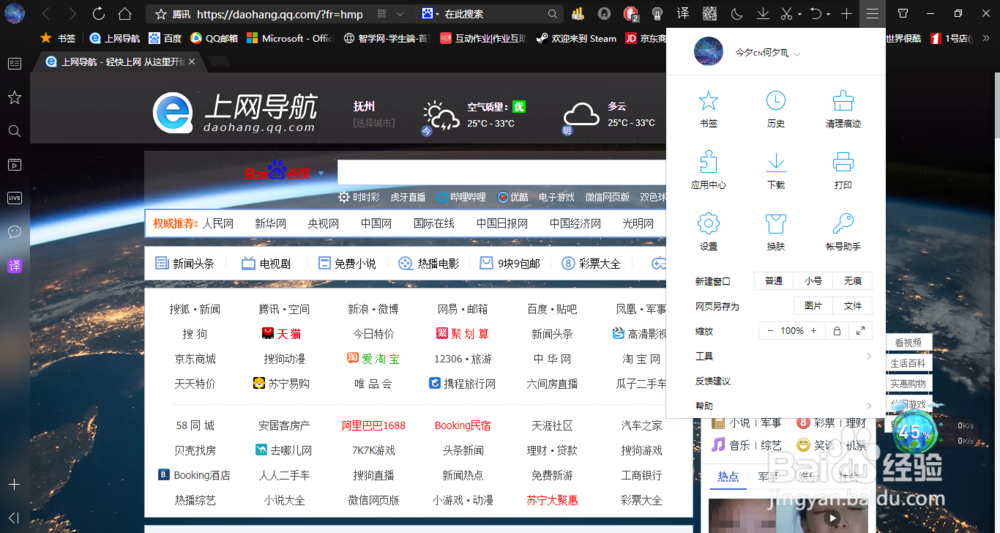Viewport: 1000px width, 533px height.
Task: Click the 45% floating accelerator ball
Action: pos(916,432)
